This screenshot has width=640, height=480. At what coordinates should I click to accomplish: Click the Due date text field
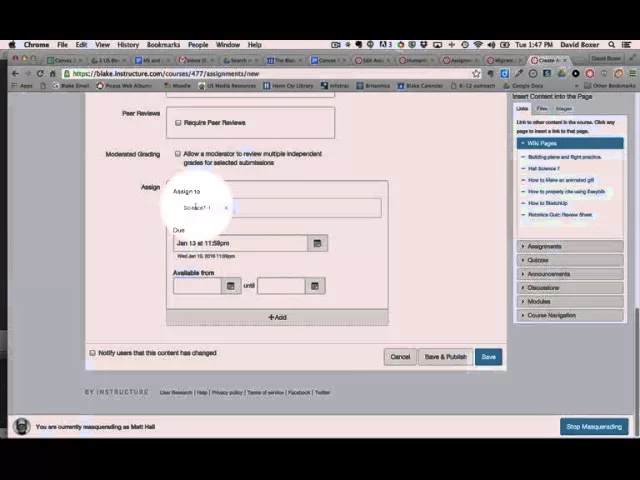pyautogui.click(x=240, y=243)
